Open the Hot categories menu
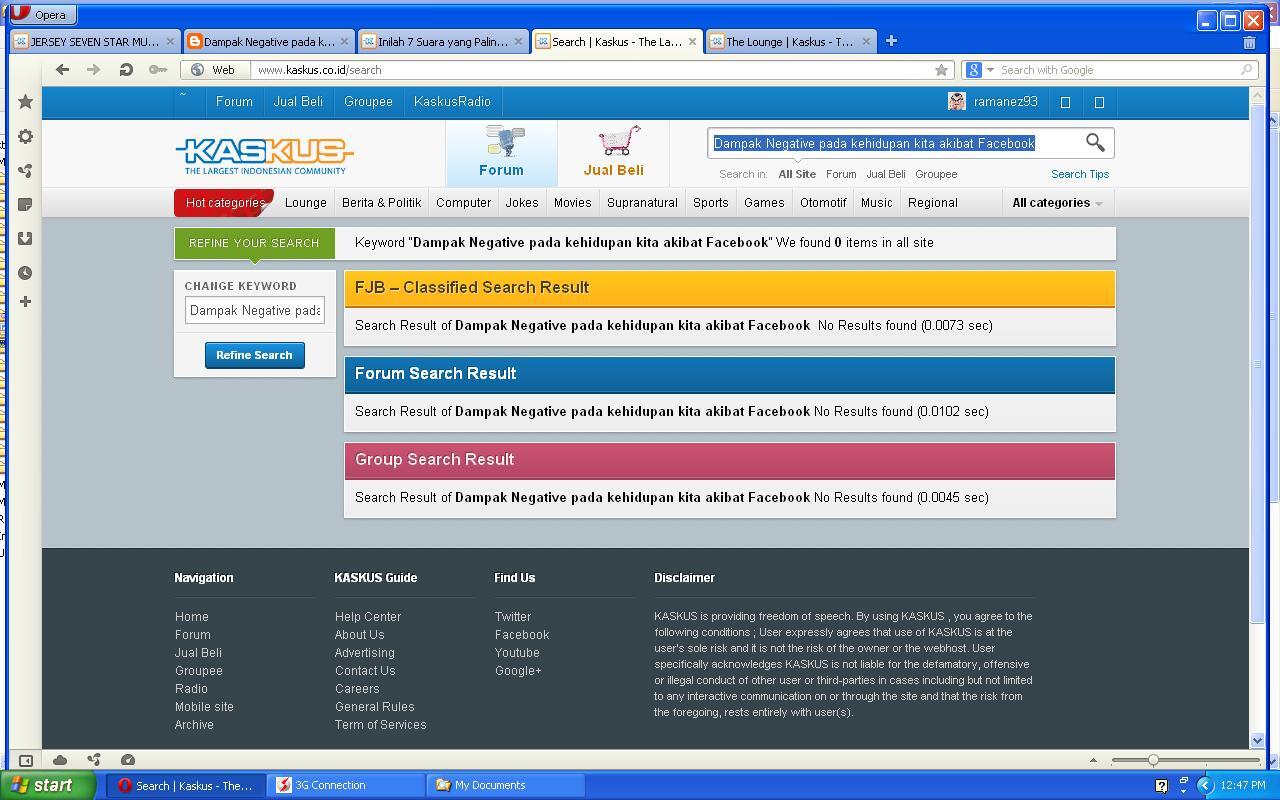 (x=224, y=203)
